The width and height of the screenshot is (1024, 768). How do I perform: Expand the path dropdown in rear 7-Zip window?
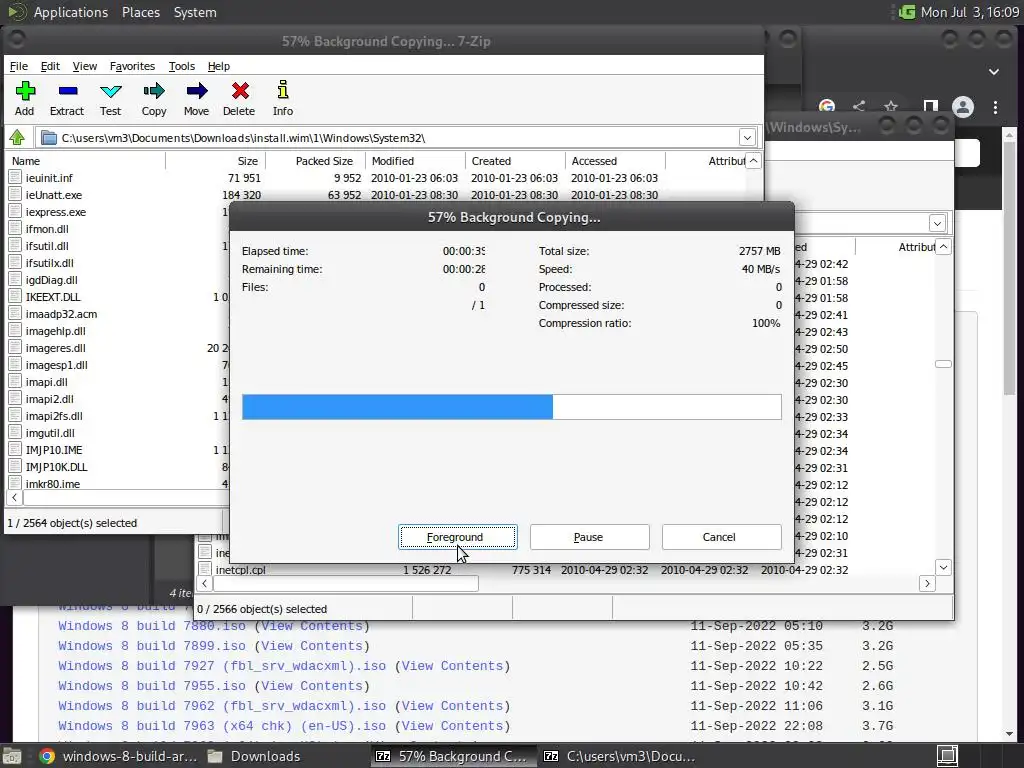click(x=937, y=223)
